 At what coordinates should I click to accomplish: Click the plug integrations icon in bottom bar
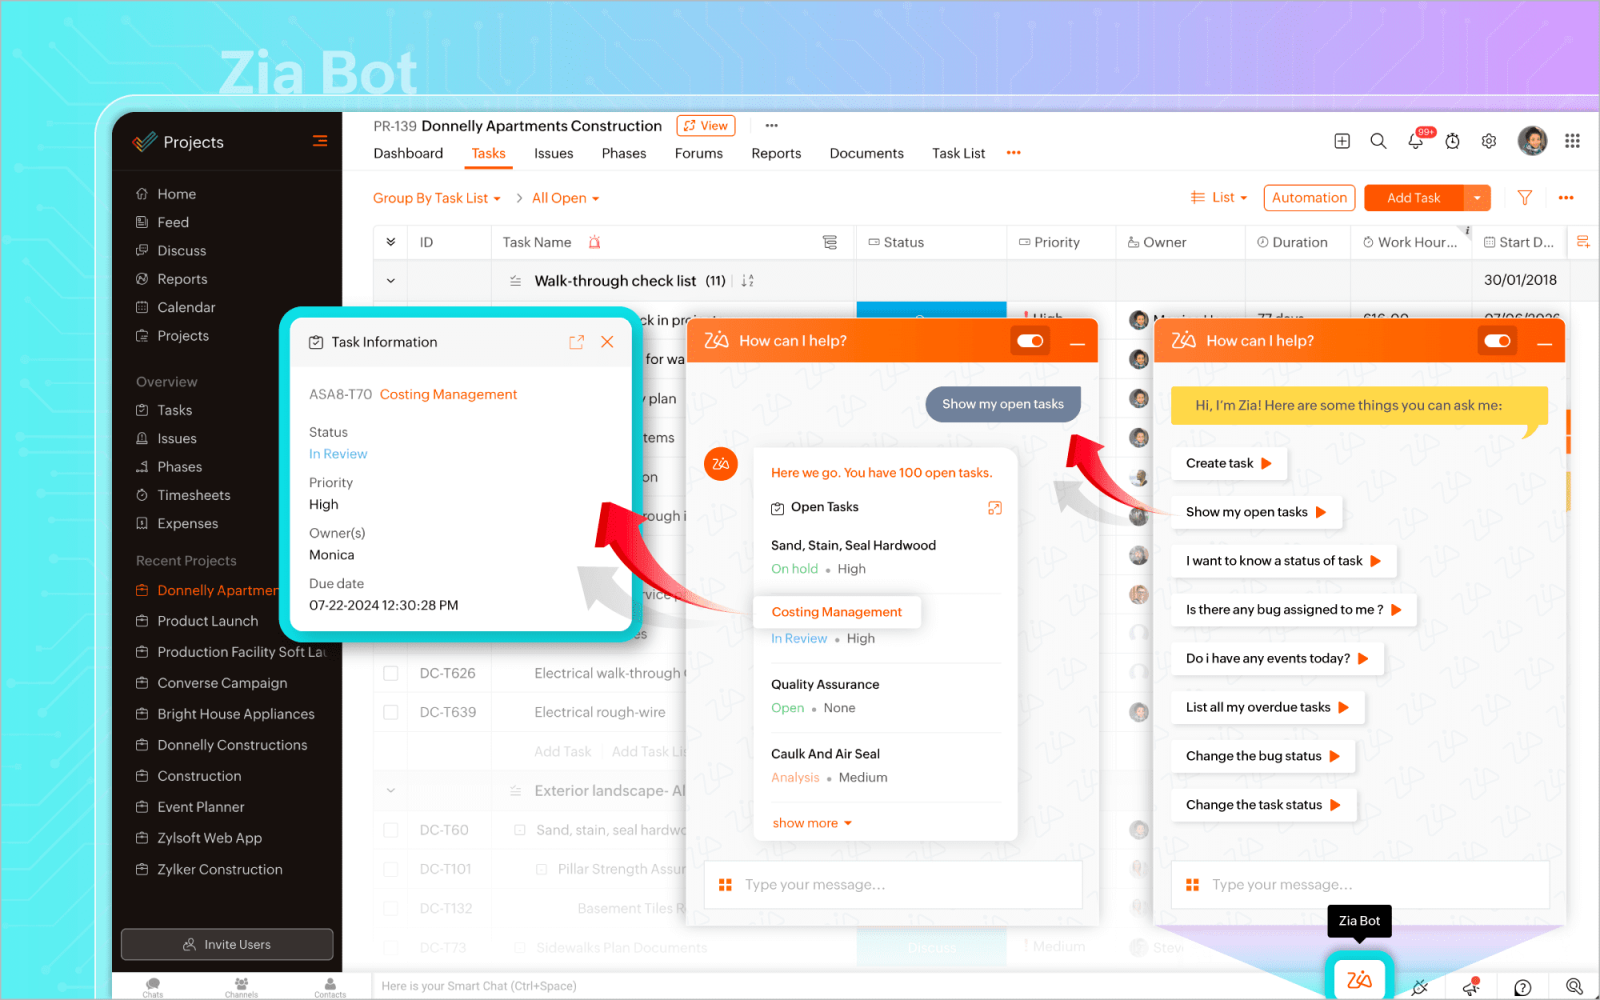(x=1419, y=987)
